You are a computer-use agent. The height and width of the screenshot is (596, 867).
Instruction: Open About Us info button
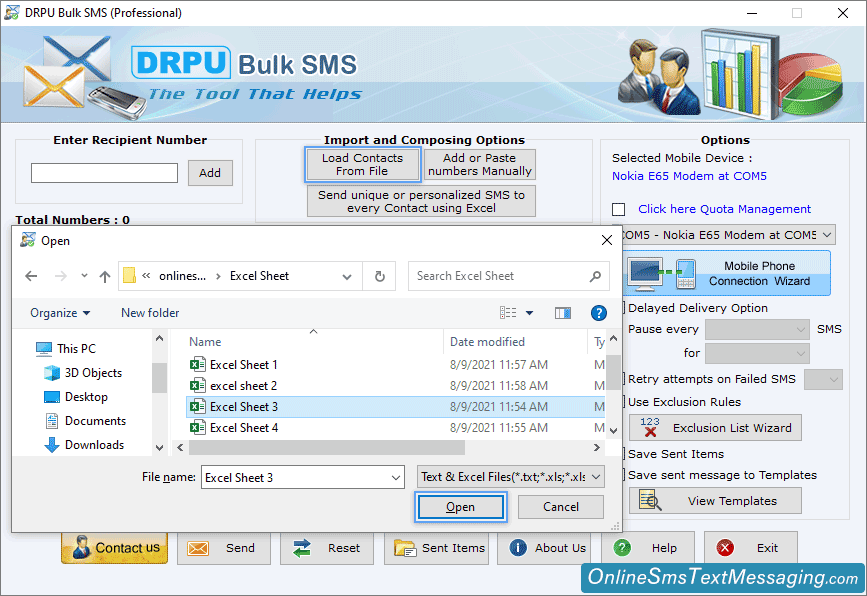[545, 548]
